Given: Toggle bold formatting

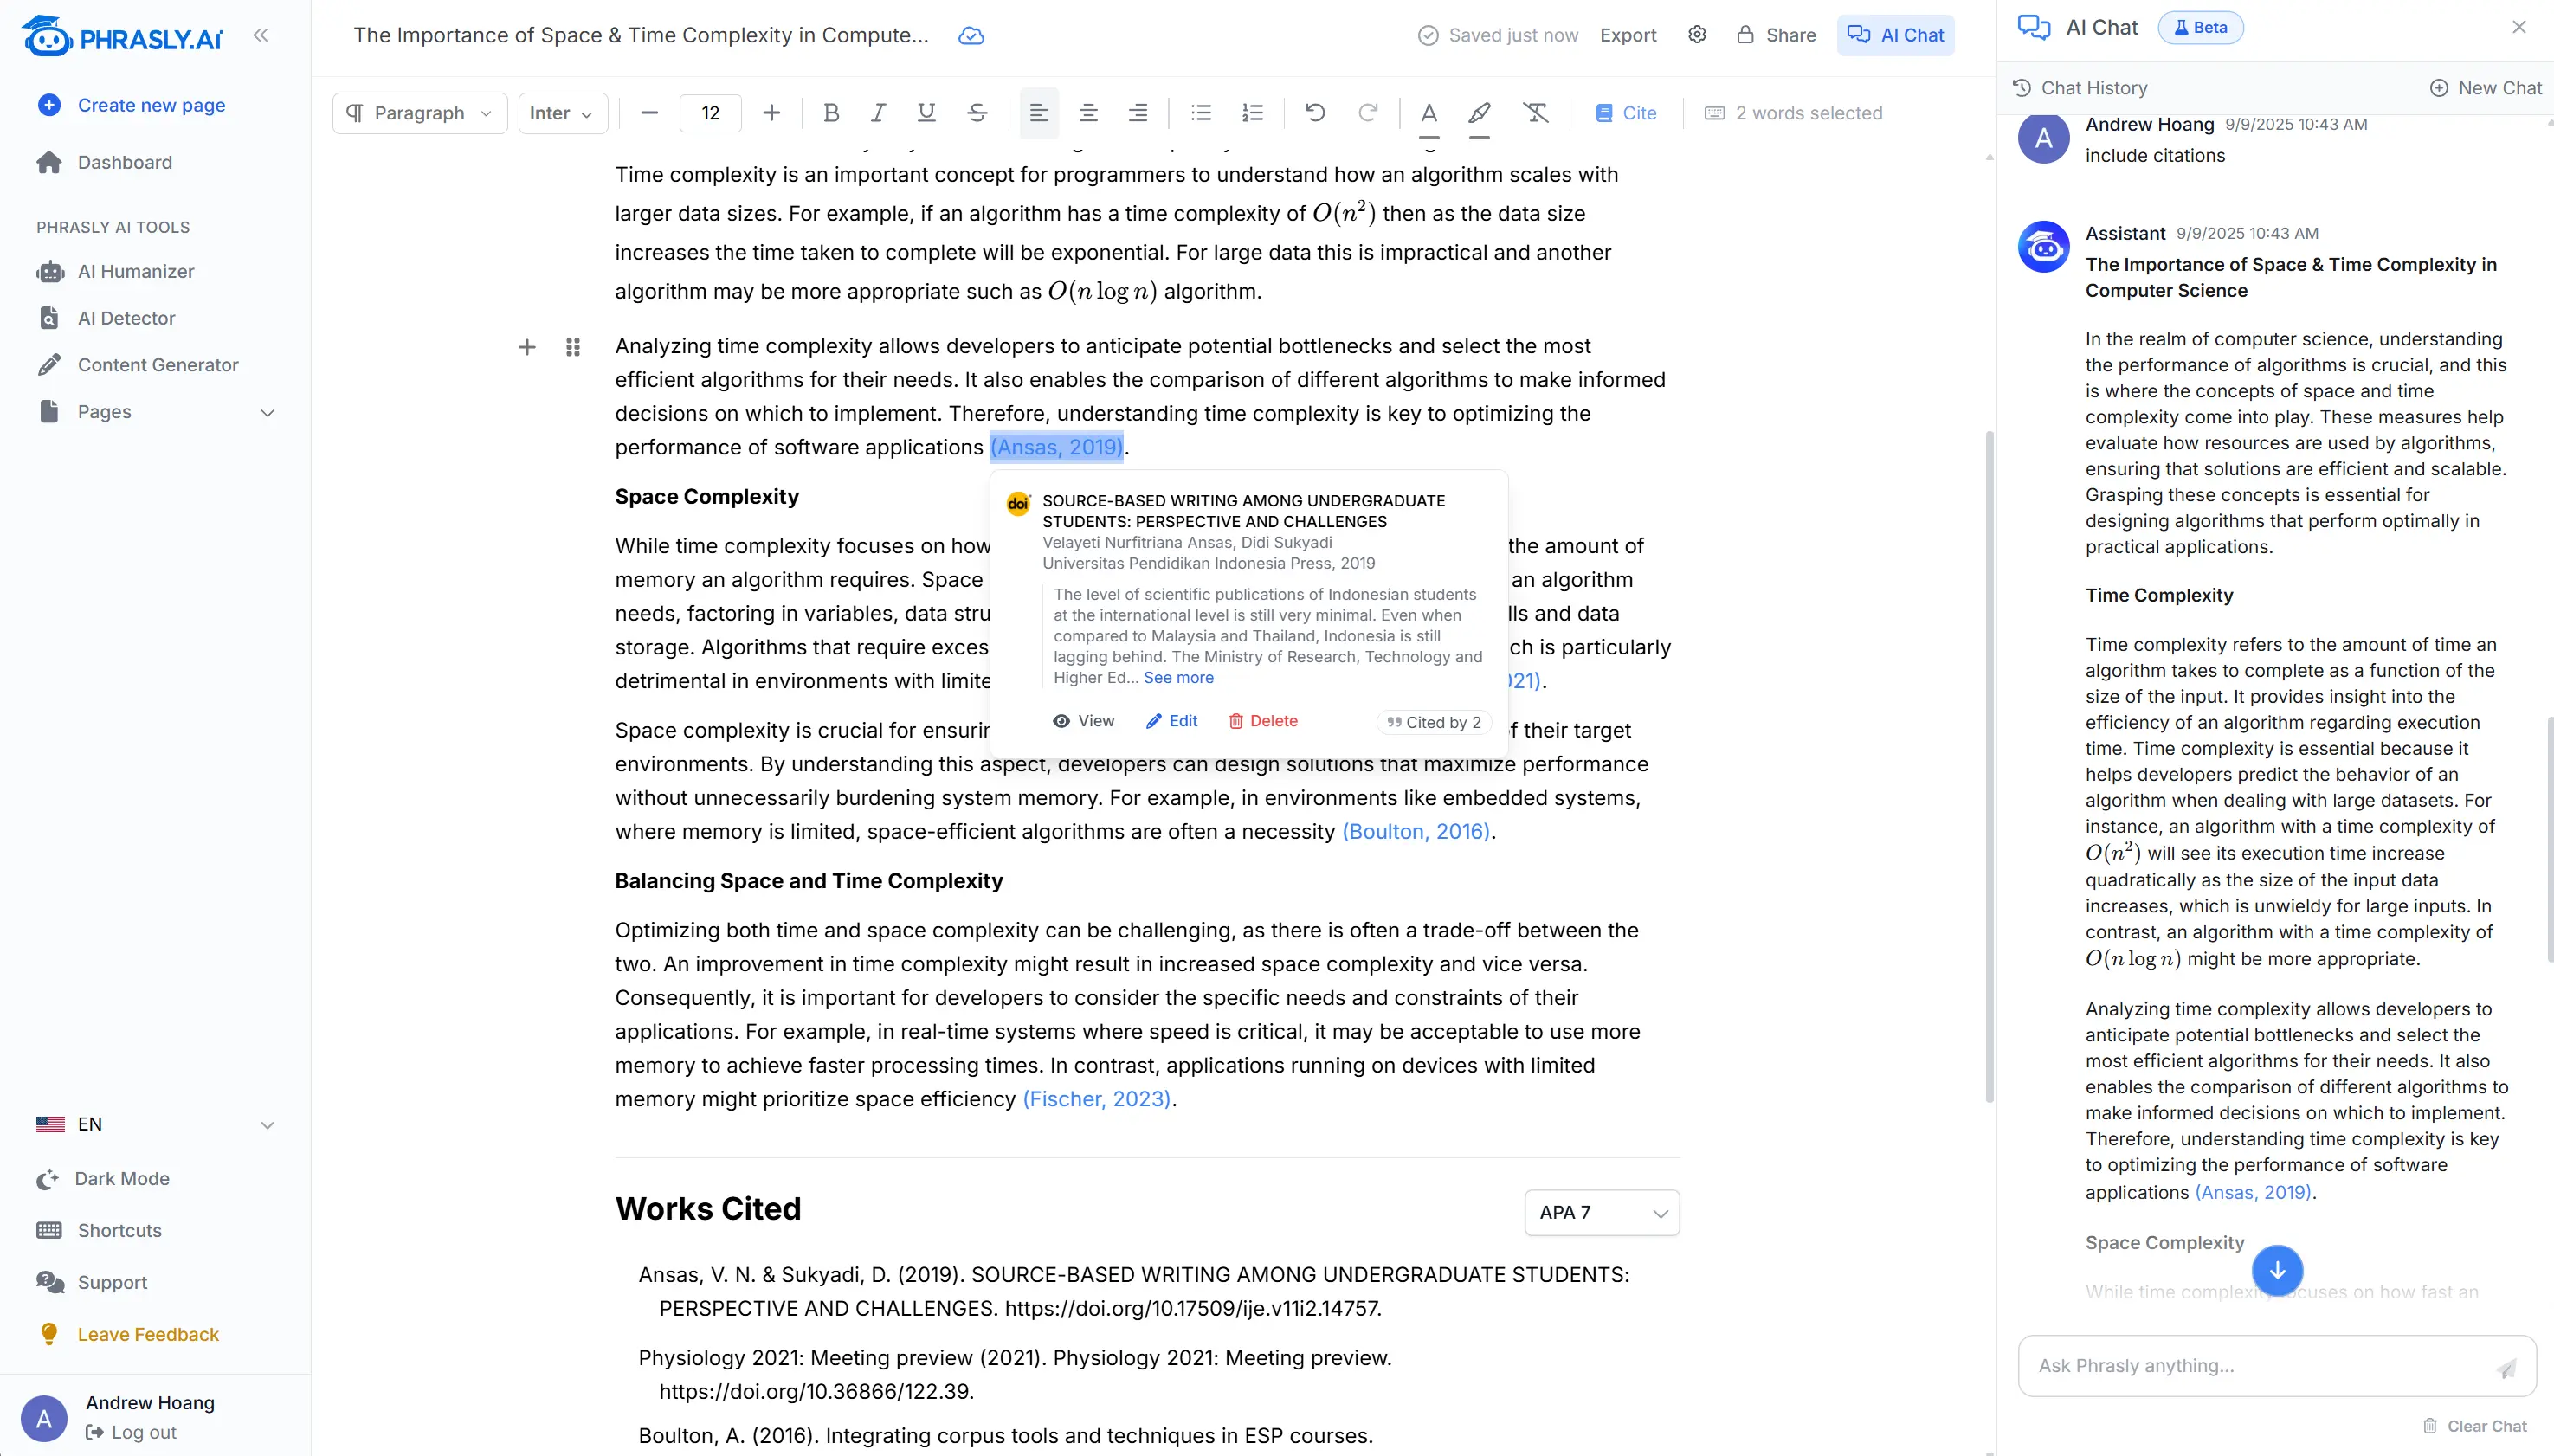Looking at the screenshot, I should click(x=831, y=113).
